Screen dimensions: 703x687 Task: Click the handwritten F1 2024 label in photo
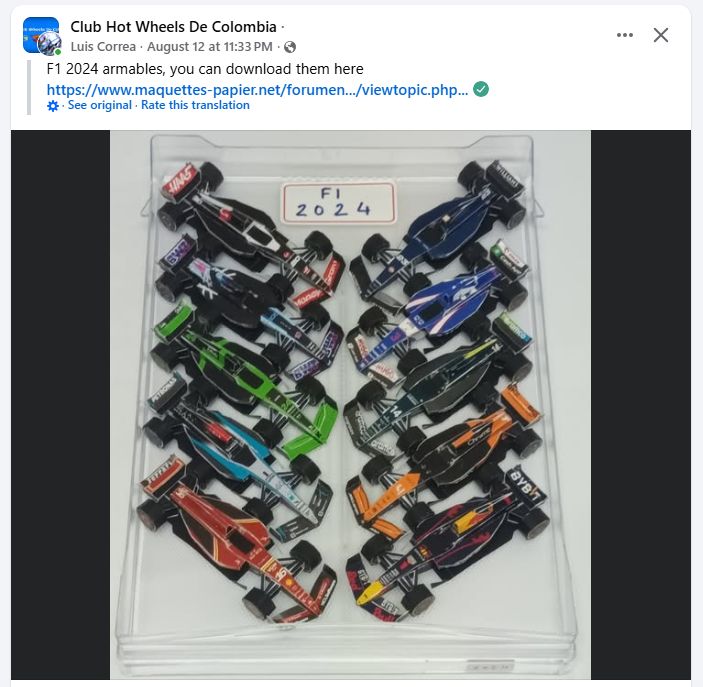(x=338, y=203)
